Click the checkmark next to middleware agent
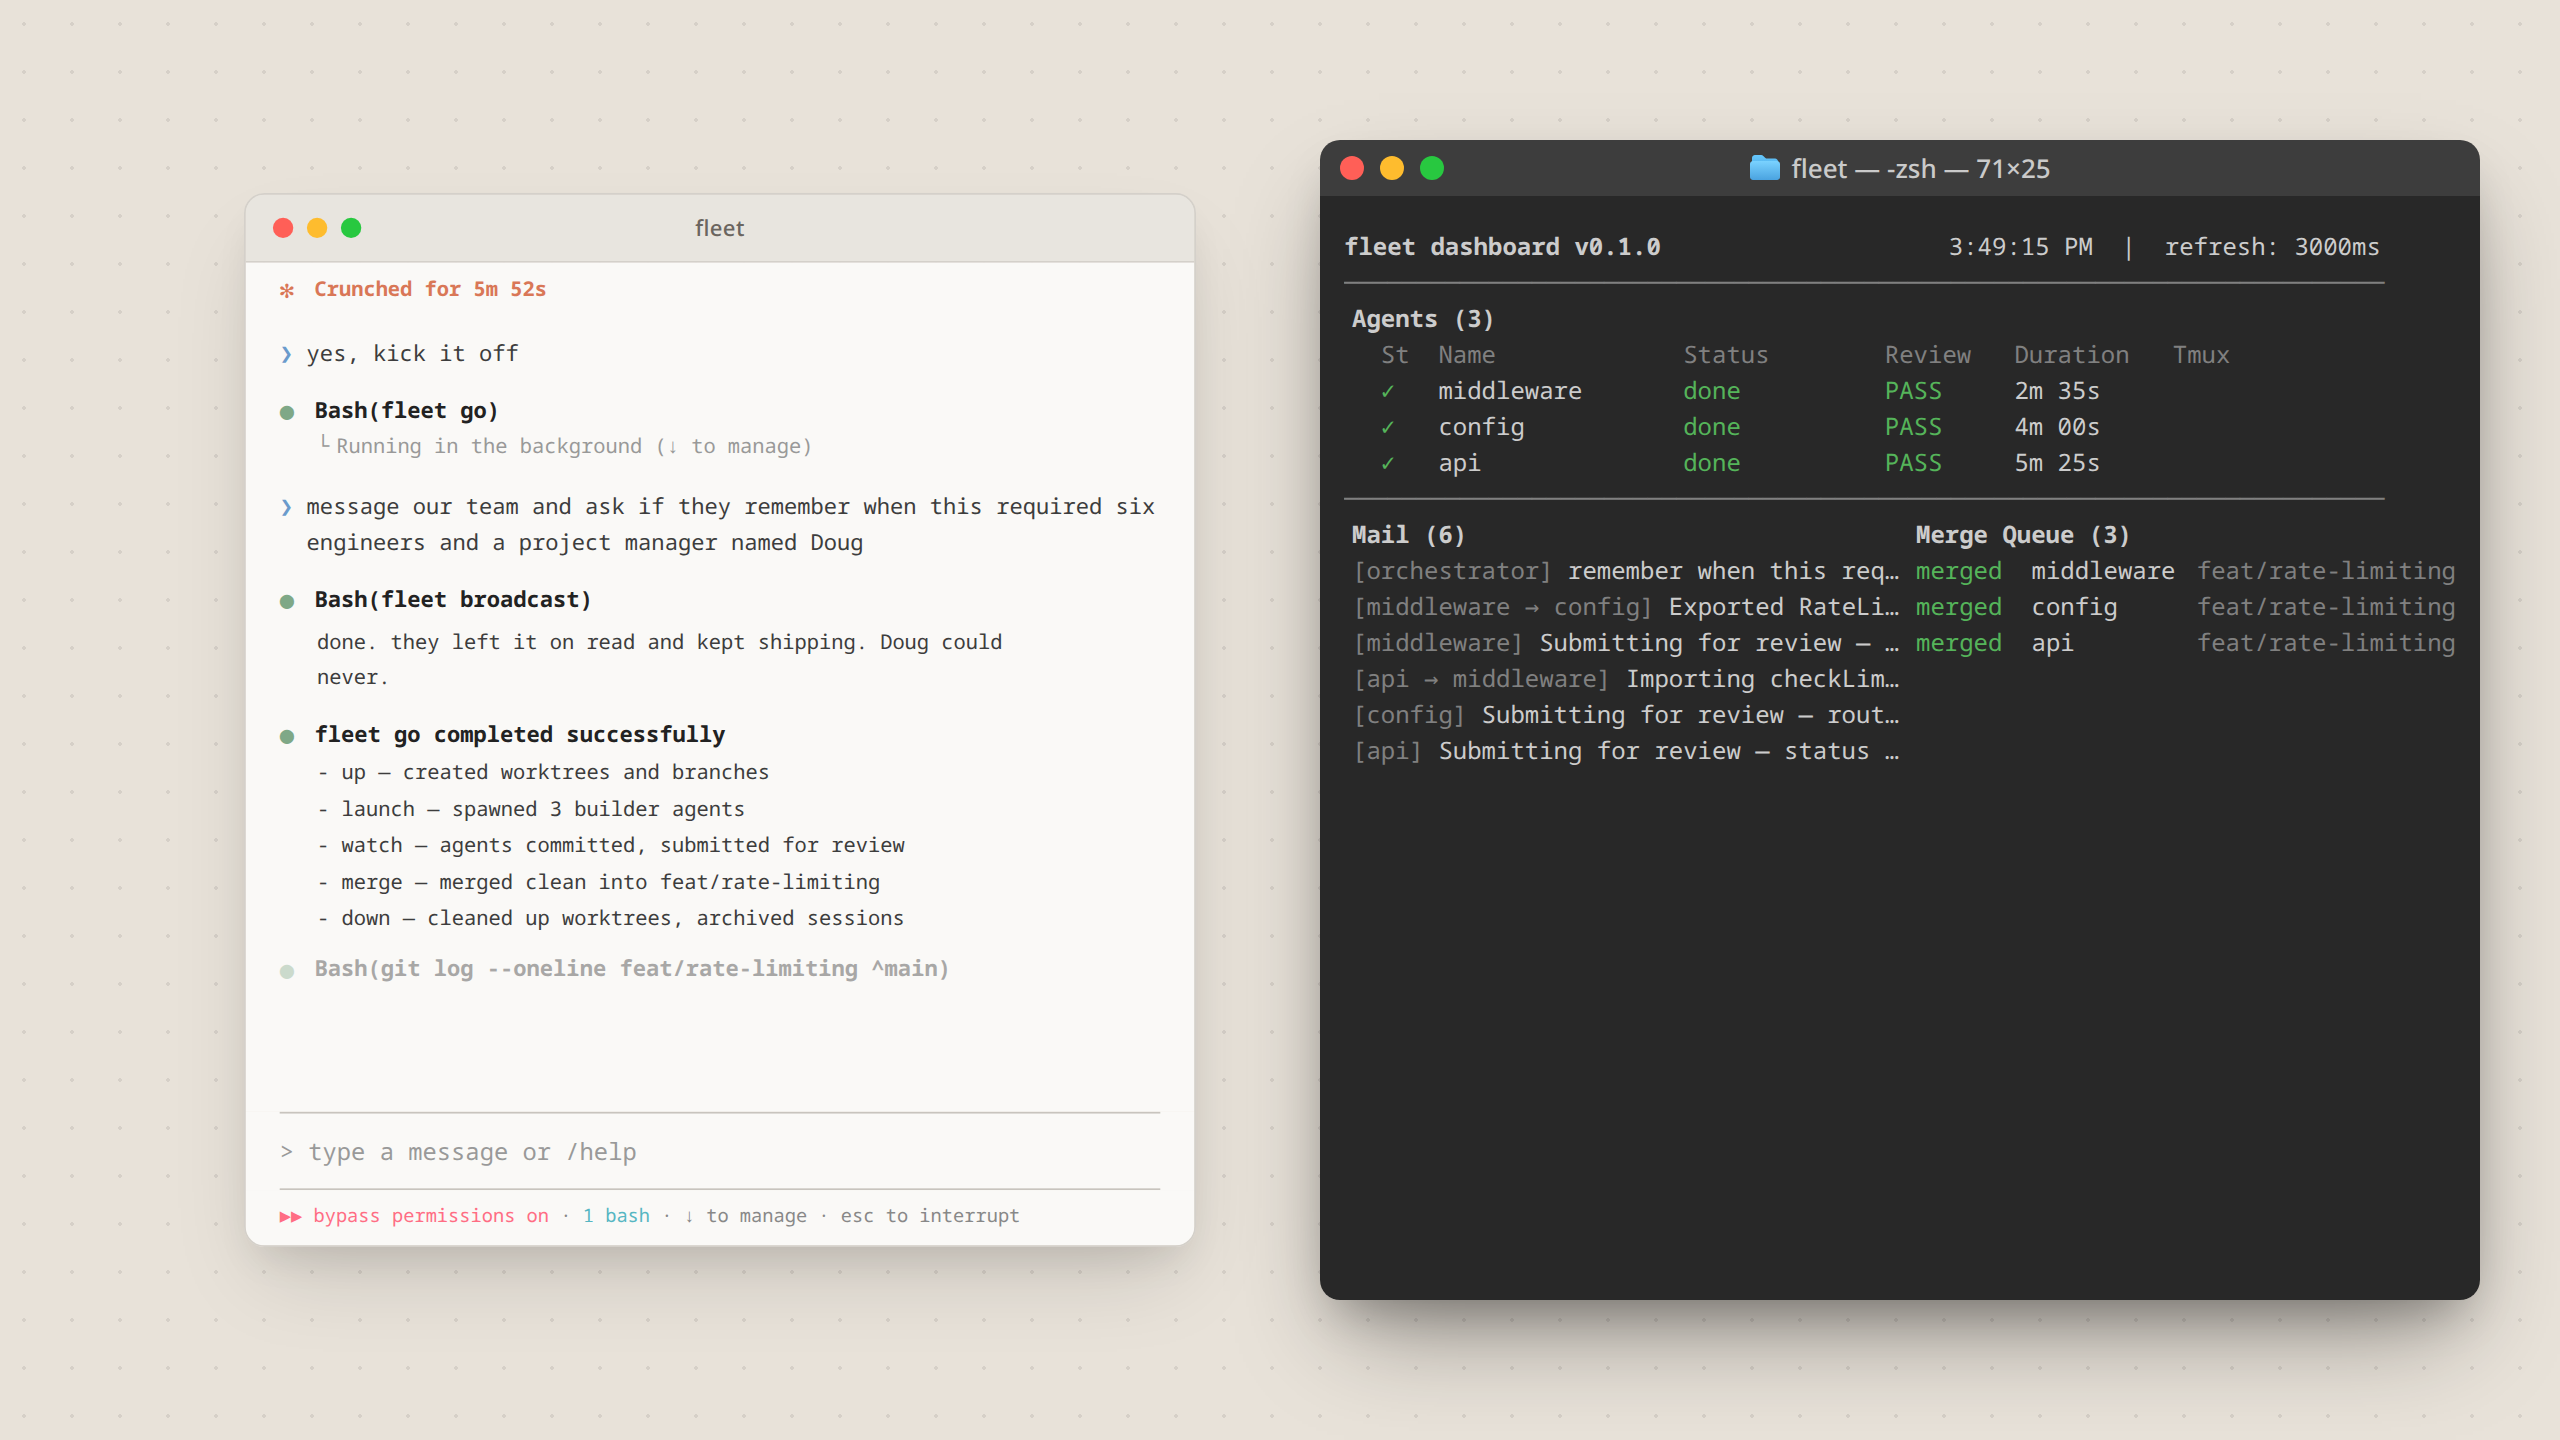Viewport: 2560px width, 1440px height. pos(1387,391)
